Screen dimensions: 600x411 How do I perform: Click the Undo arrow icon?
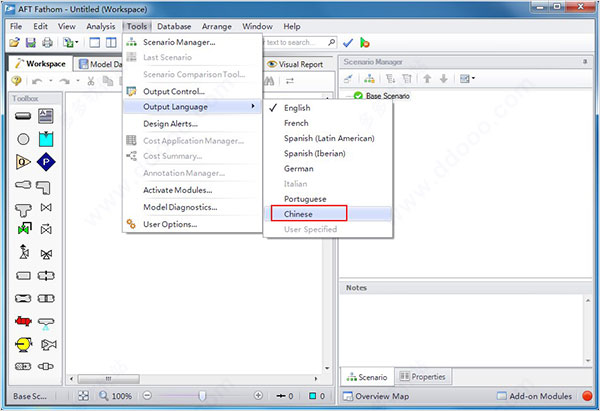37,81
